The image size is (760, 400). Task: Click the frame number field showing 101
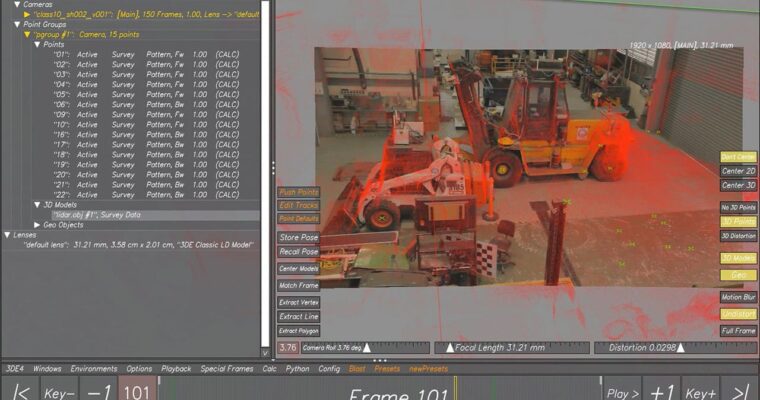click(135, 391)
